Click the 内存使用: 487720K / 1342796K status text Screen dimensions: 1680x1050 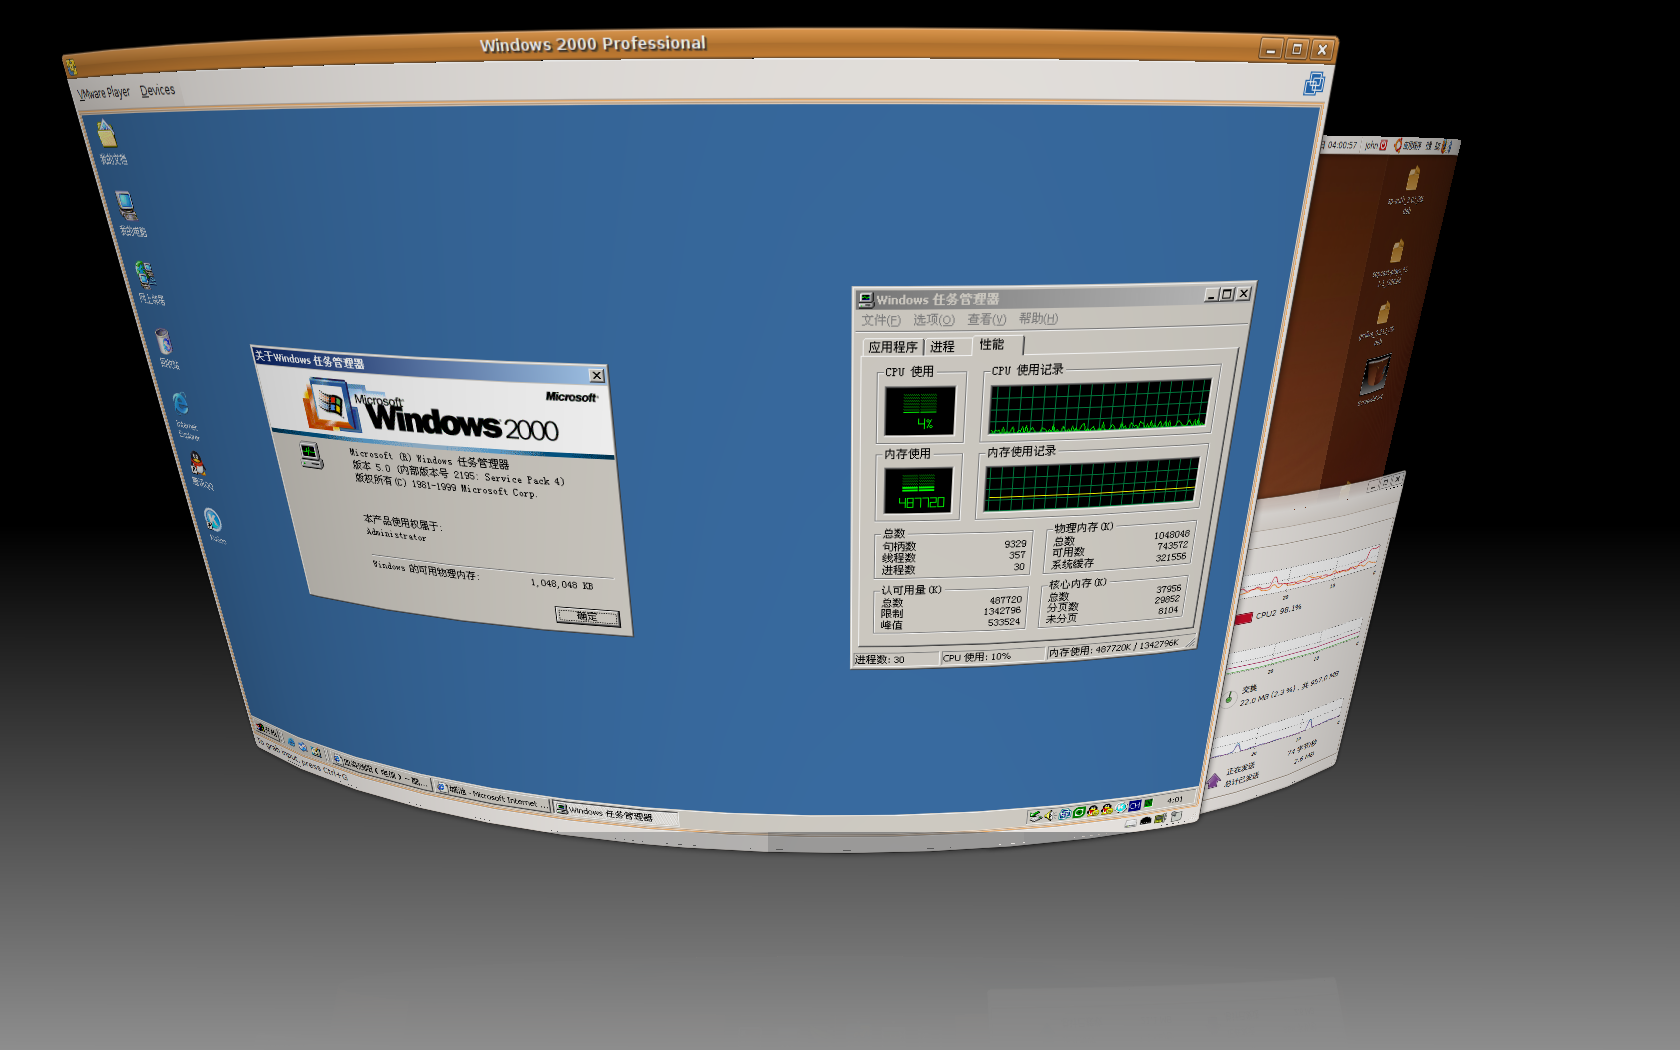click(1113, 648)
